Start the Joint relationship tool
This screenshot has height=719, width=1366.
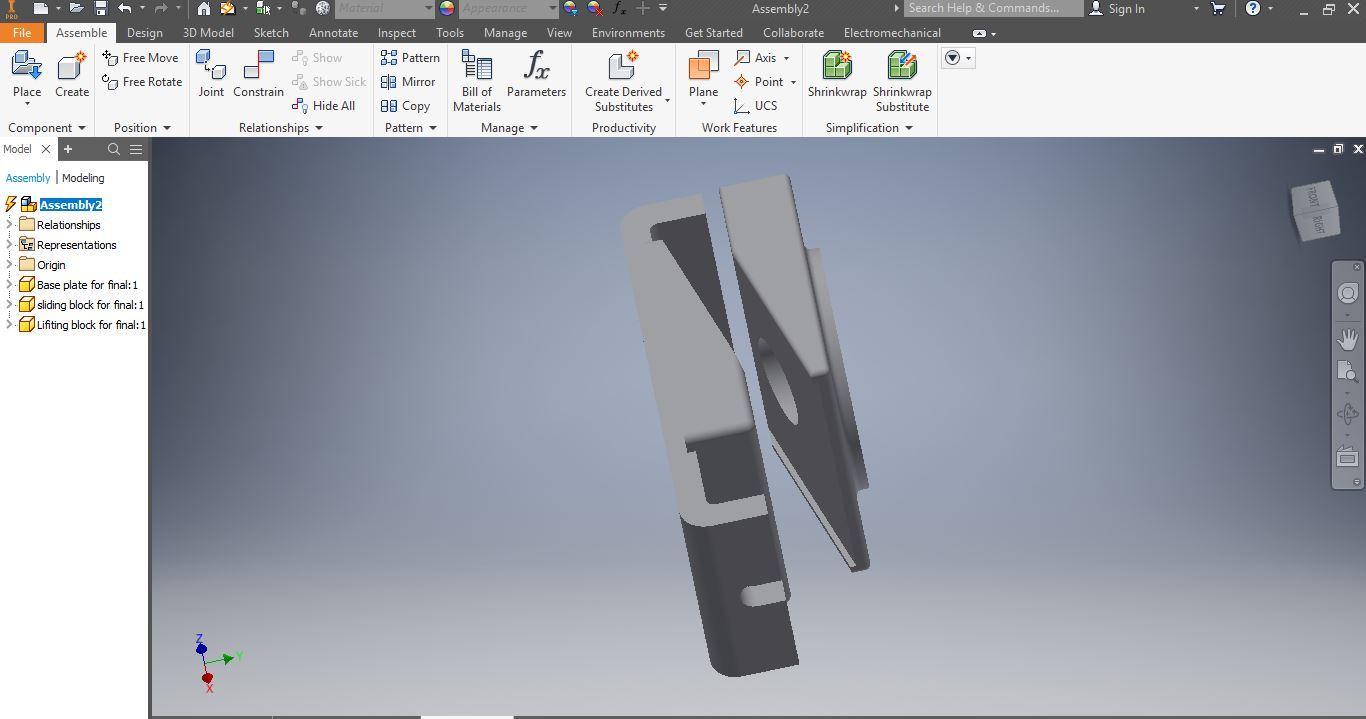211,75
